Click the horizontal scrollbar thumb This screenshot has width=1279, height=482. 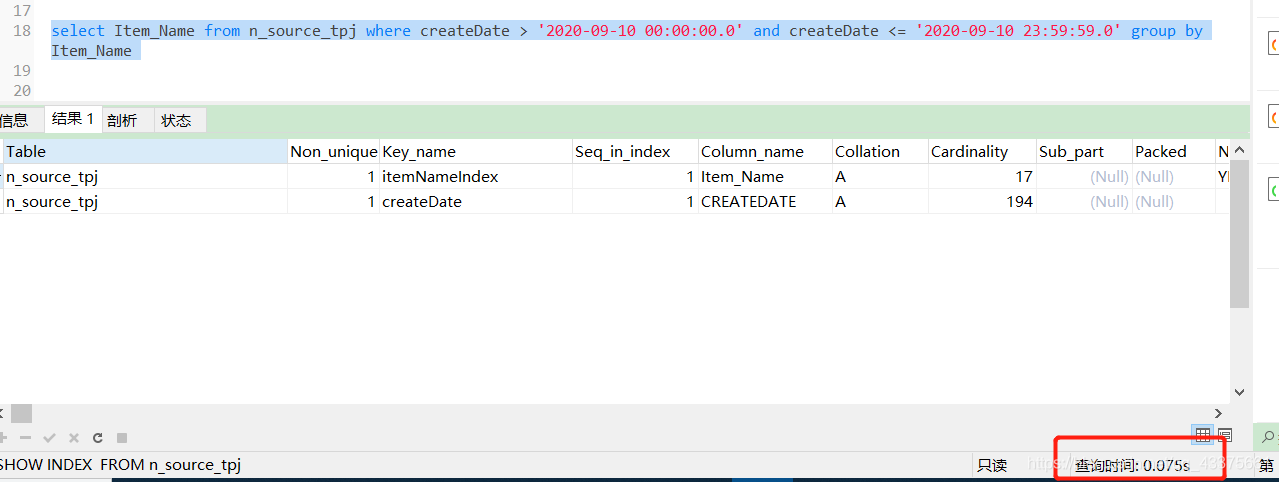21,413
